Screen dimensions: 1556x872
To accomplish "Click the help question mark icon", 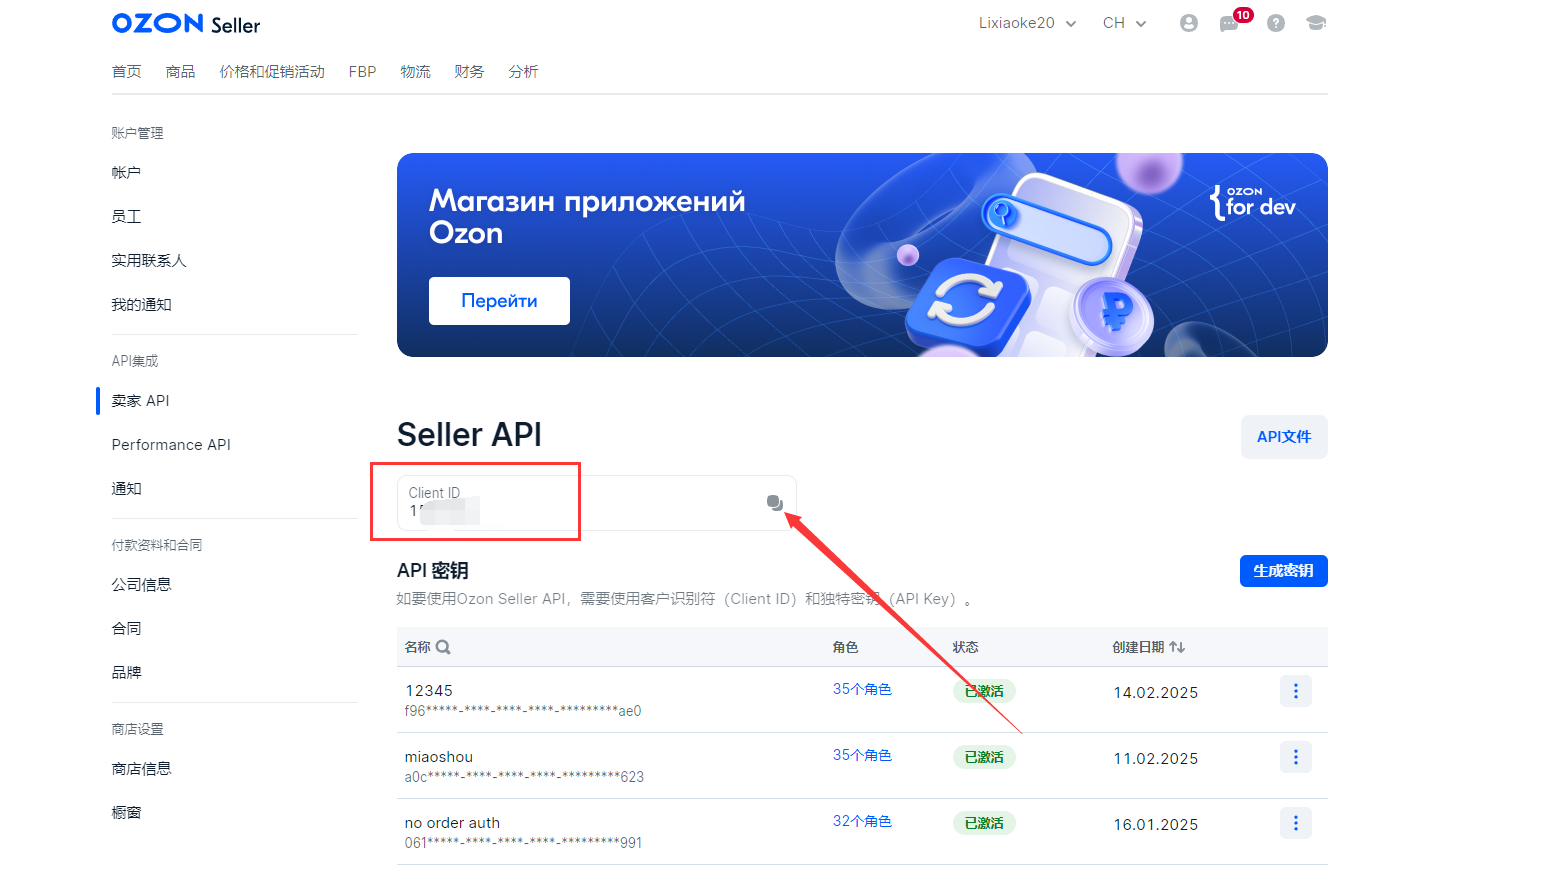I will pos(1275,23).
